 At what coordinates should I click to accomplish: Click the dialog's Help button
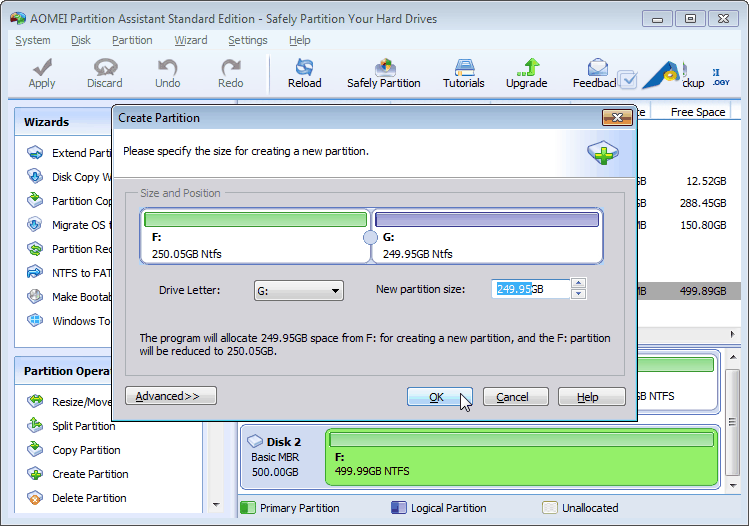coord(591,397)
